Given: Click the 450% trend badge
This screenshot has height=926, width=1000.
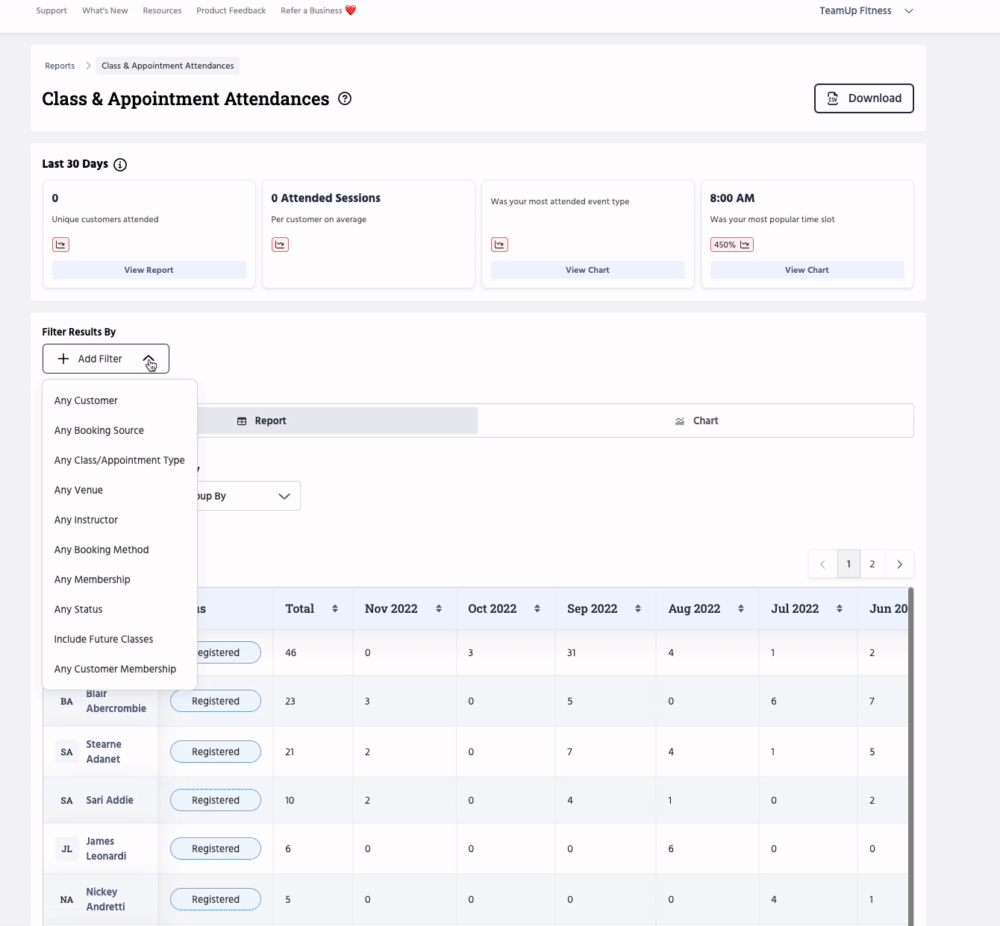Looking at the screenshot, I should 732,245.
